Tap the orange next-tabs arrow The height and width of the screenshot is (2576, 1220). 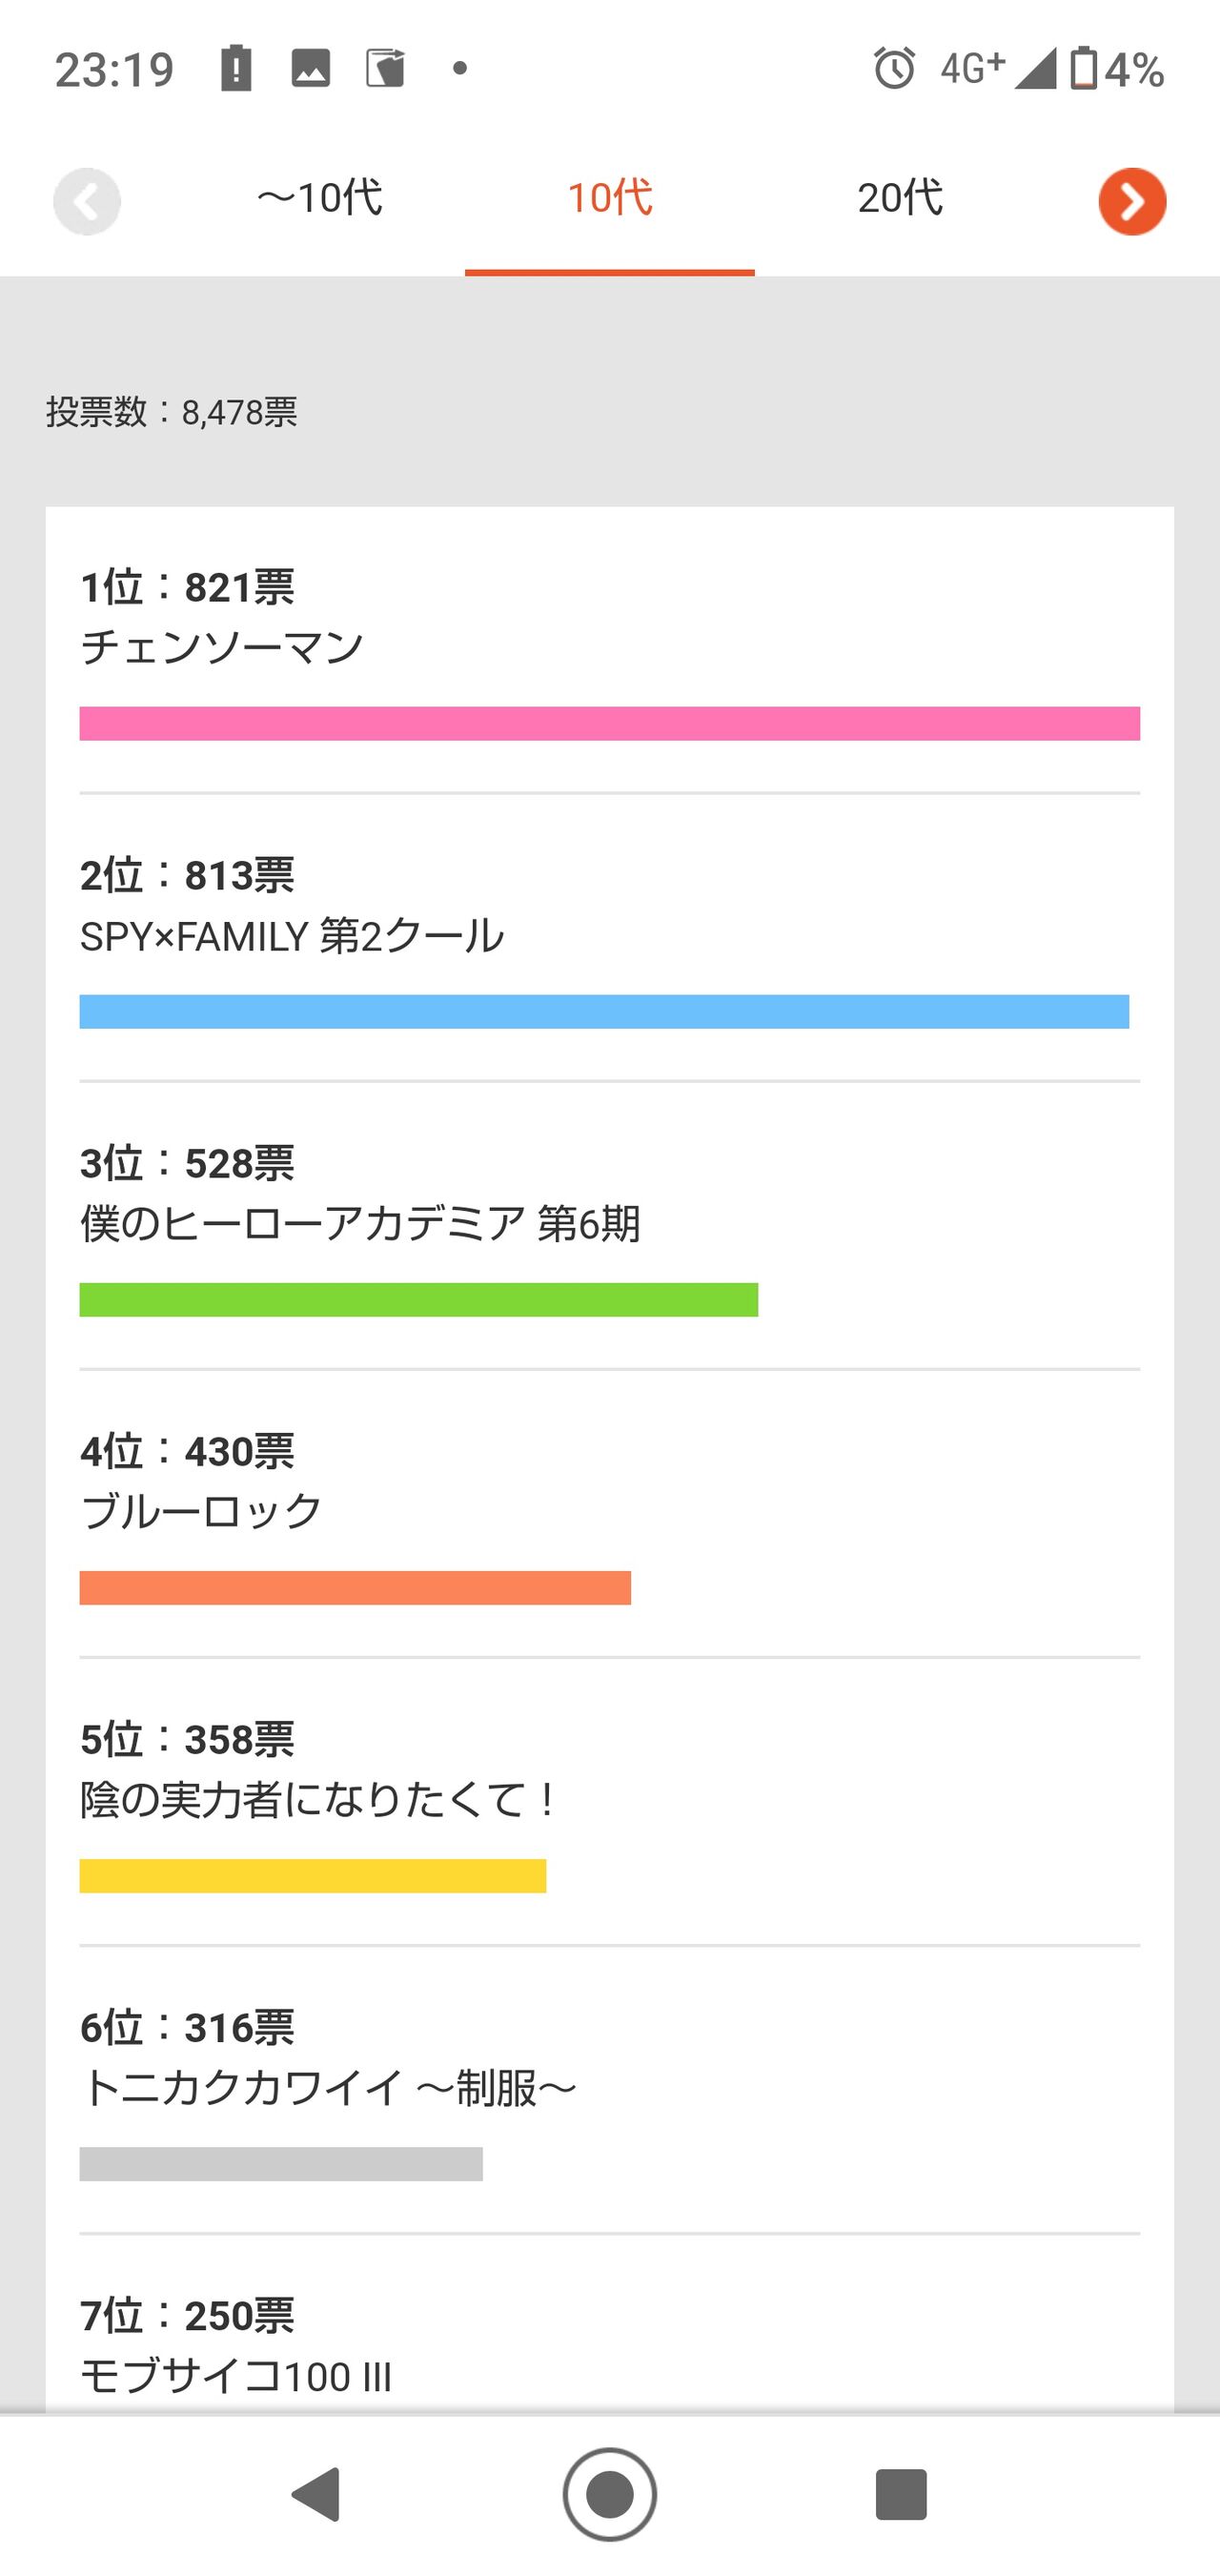(1132, 201)
